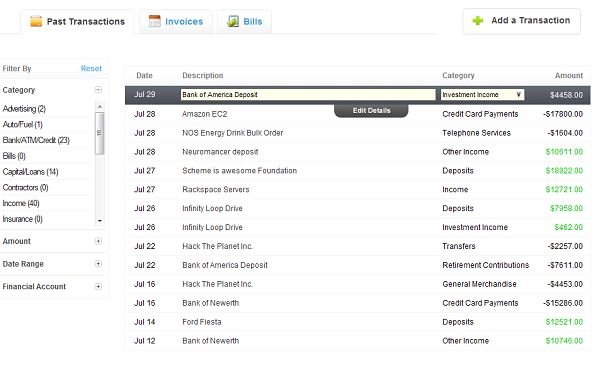Select Hack The Planet Inc. Jul 22 row

click(357, 246)
